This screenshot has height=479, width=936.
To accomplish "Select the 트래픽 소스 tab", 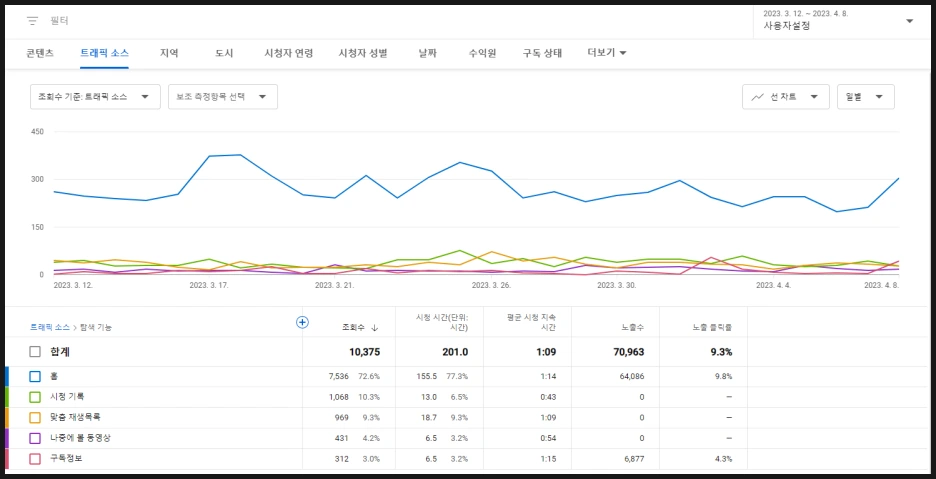I will tap(104, 53).
